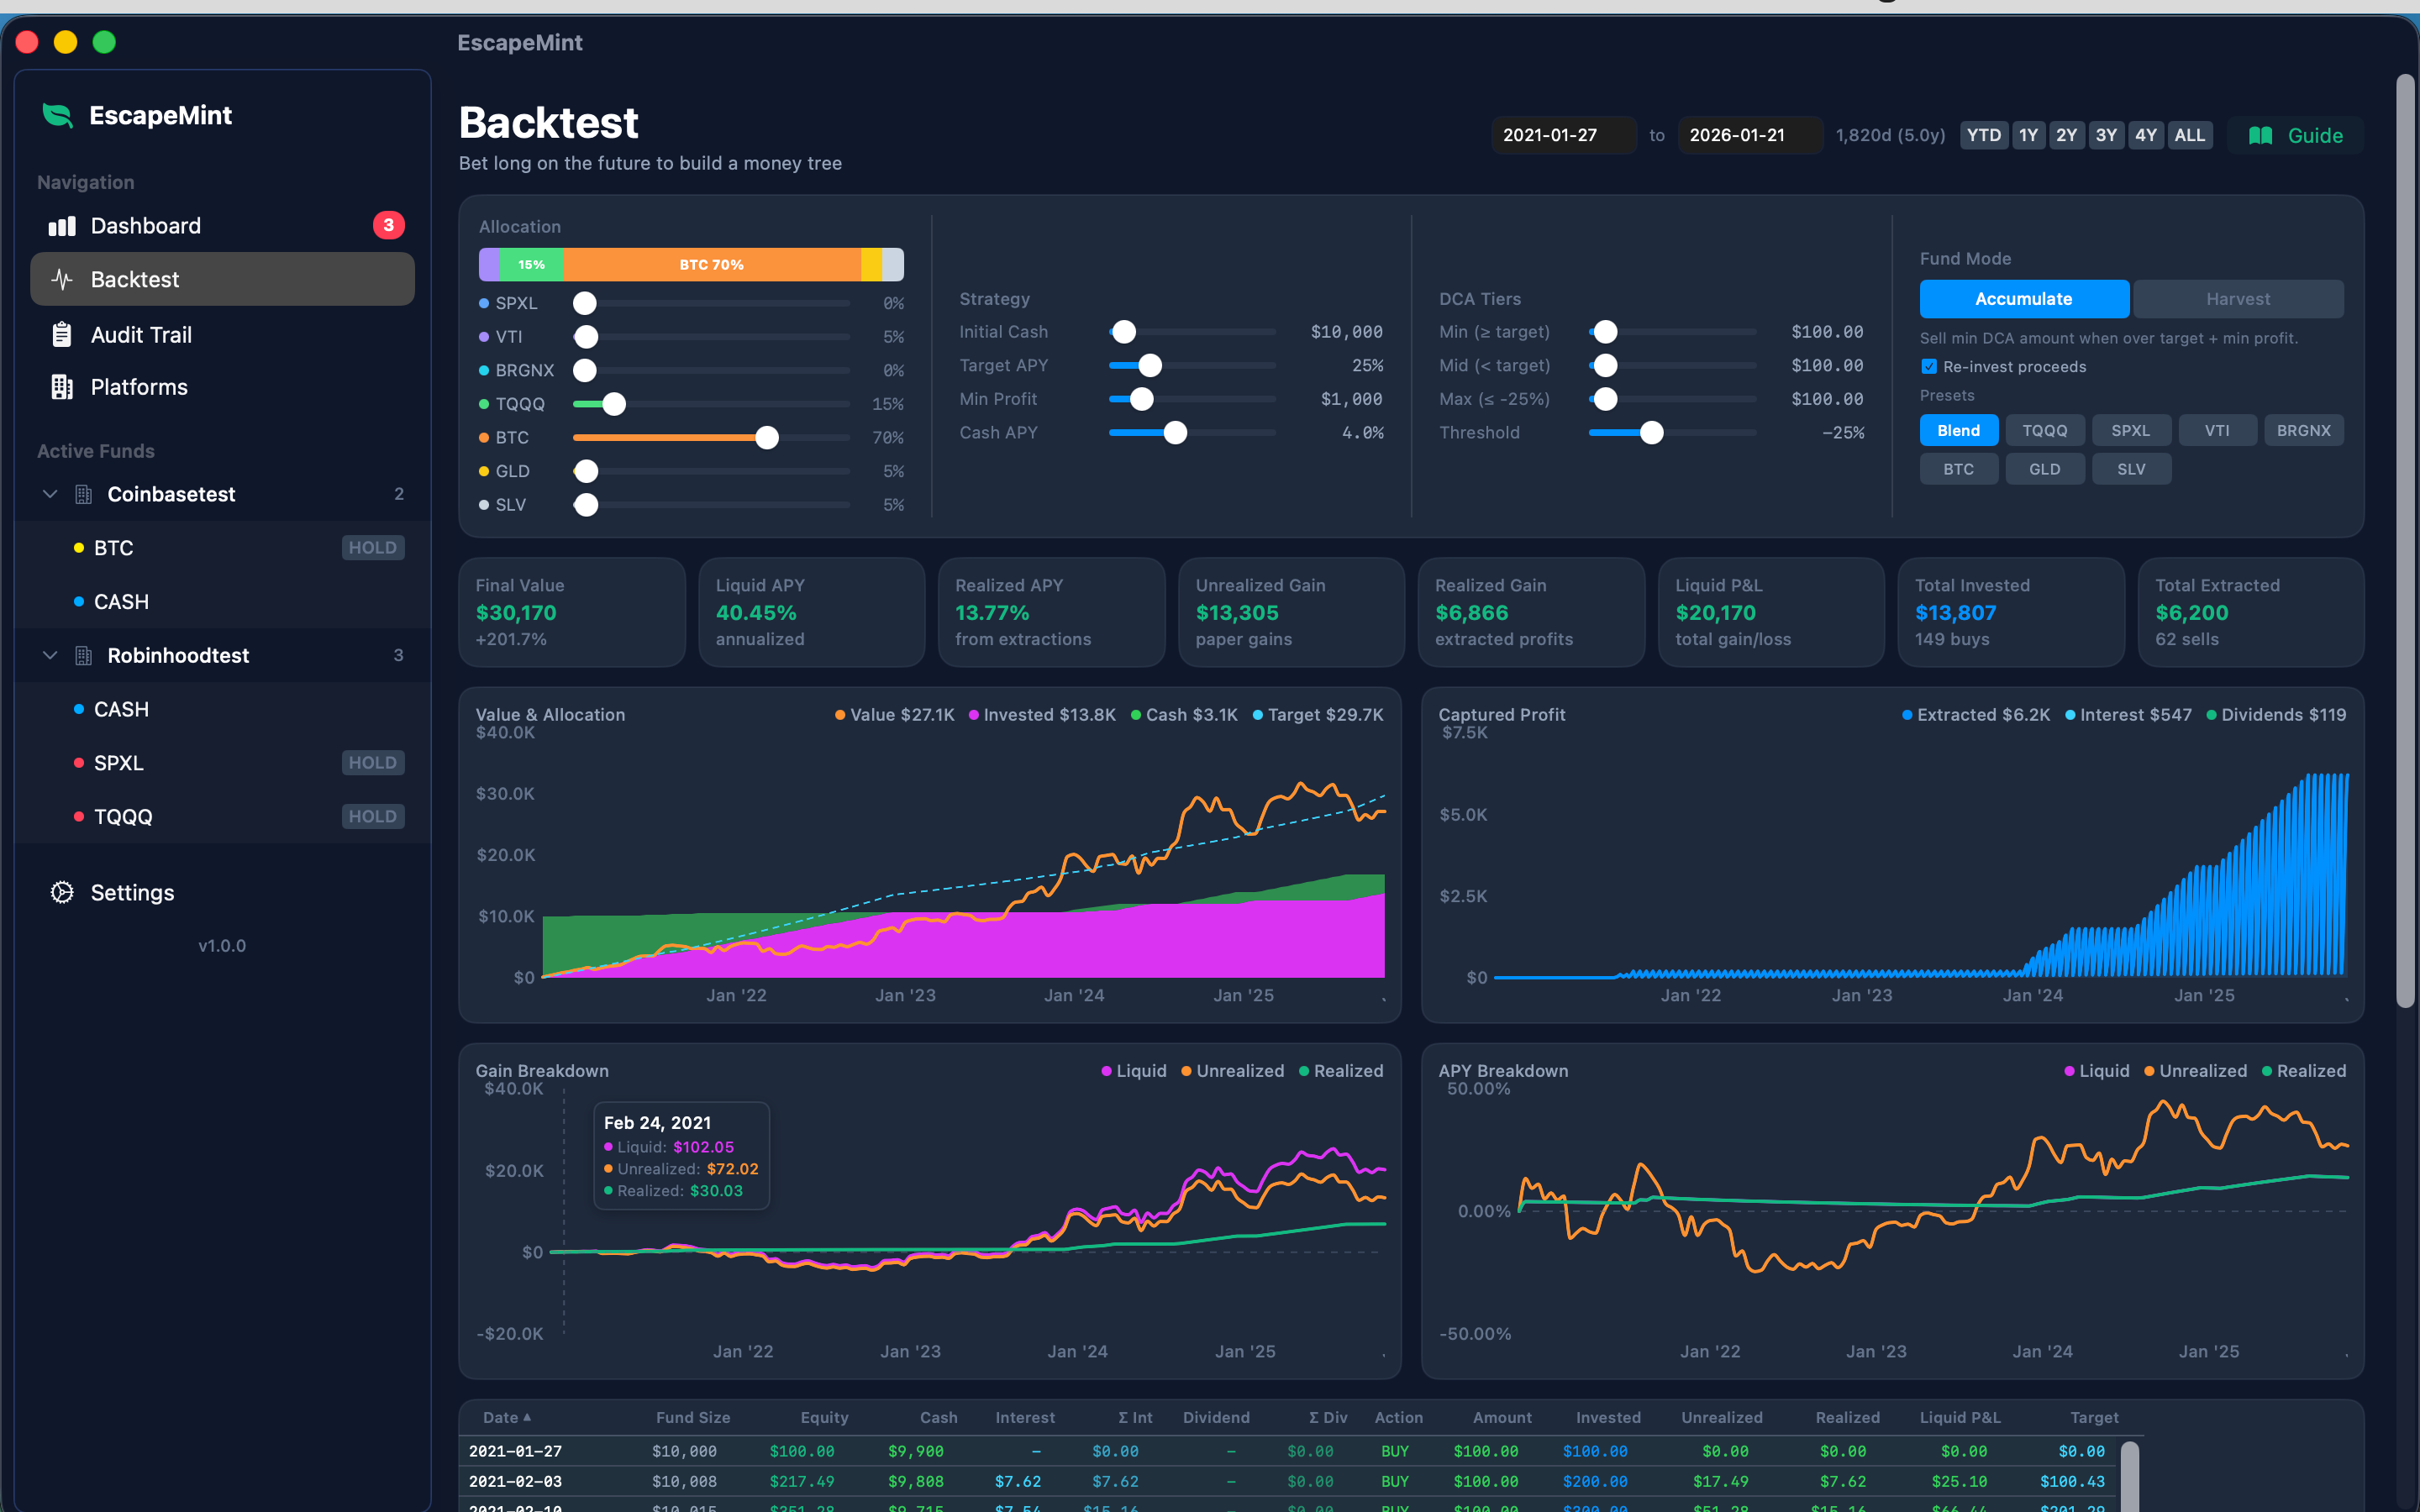Click red dot beside SPXL fund
The width and height of the screenshot is (2420, 1512).
[79, 763]
